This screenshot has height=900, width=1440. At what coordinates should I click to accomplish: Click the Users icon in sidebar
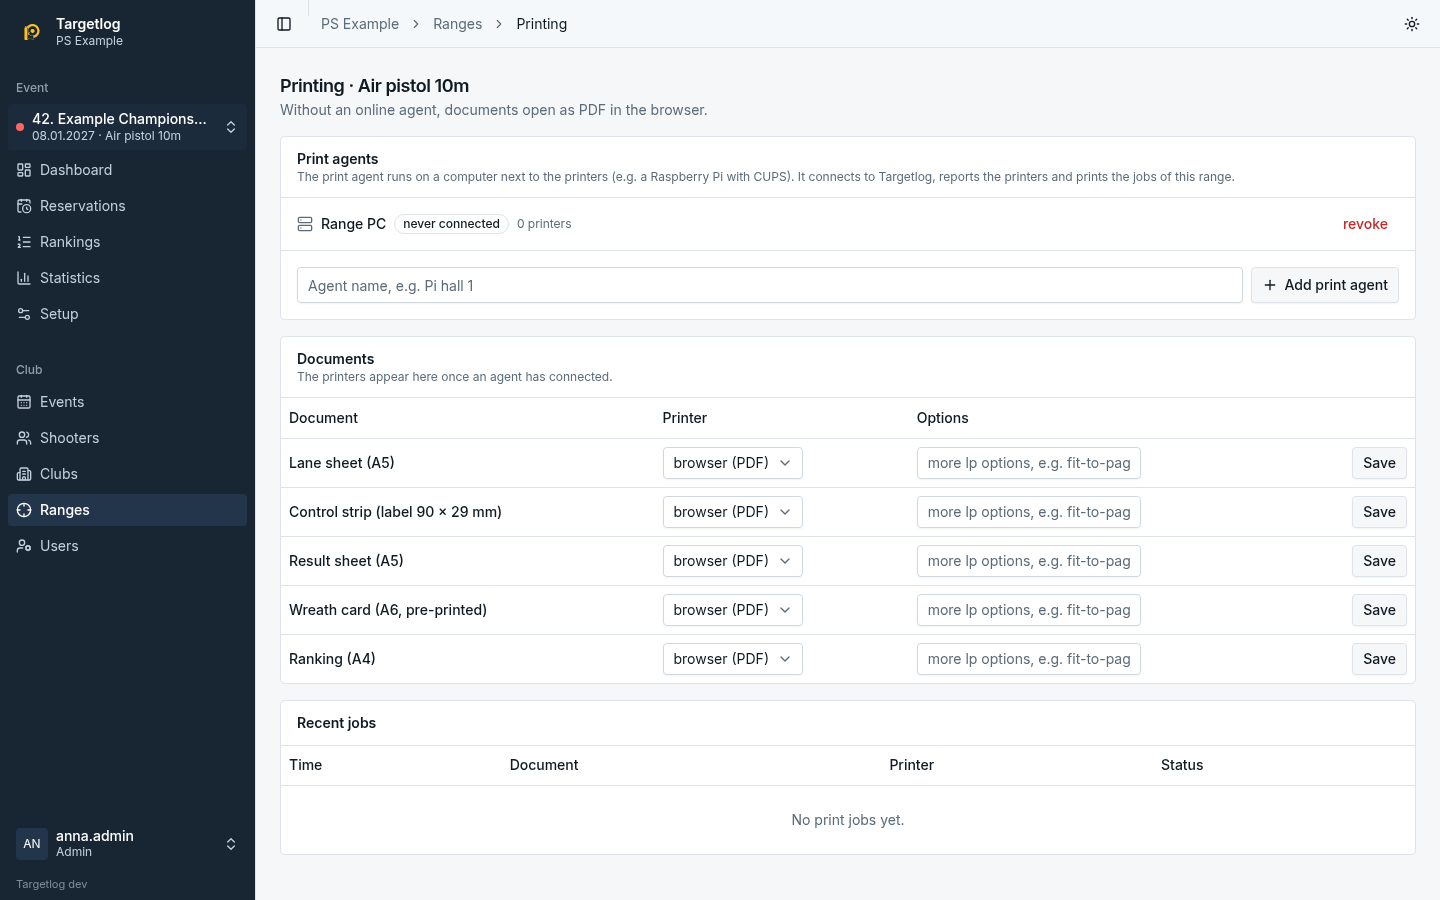point(24,546)
